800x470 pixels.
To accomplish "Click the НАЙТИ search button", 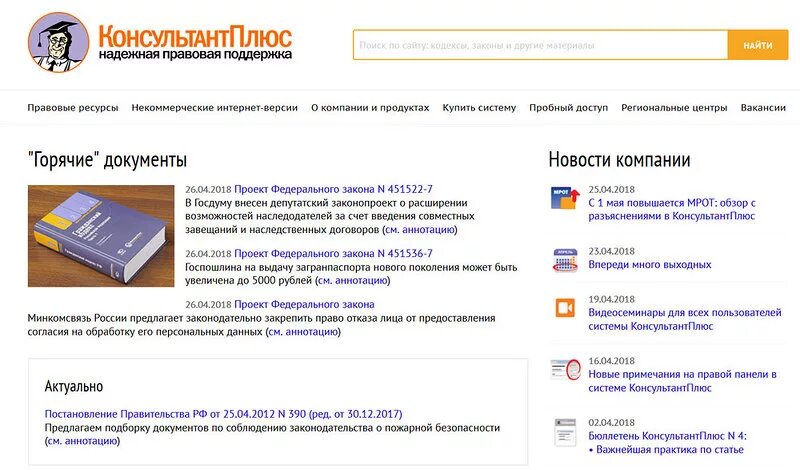I will (x=758, y=45).
